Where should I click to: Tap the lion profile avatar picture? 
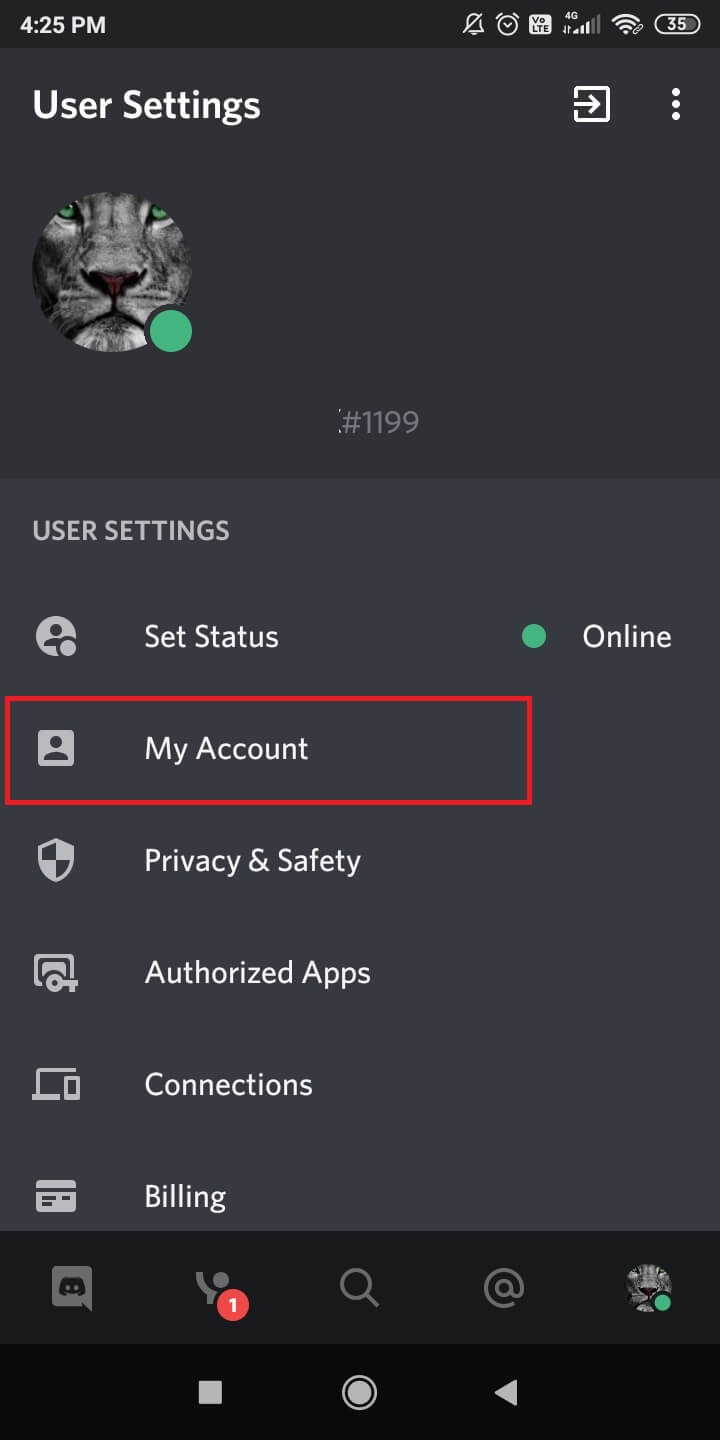coord(112,272)
